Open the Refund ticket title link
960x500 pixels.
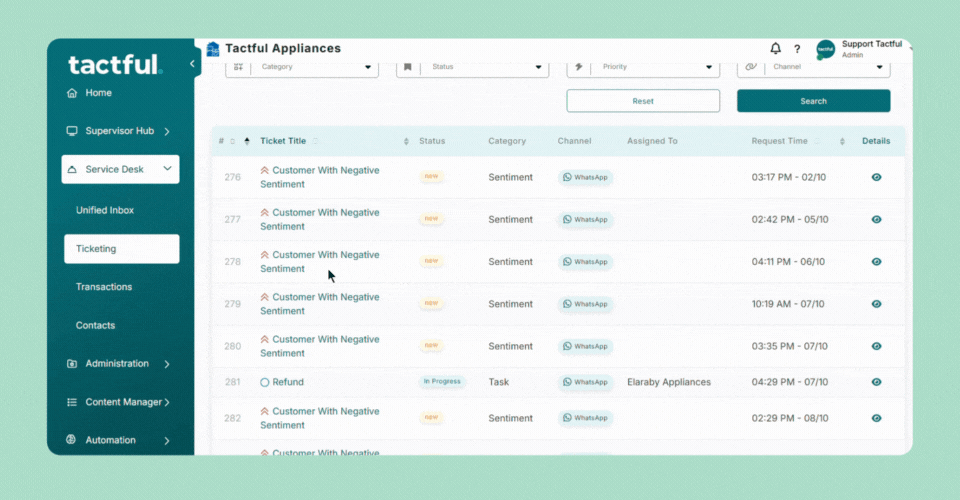pyautogui.click(x=287, y=382)
